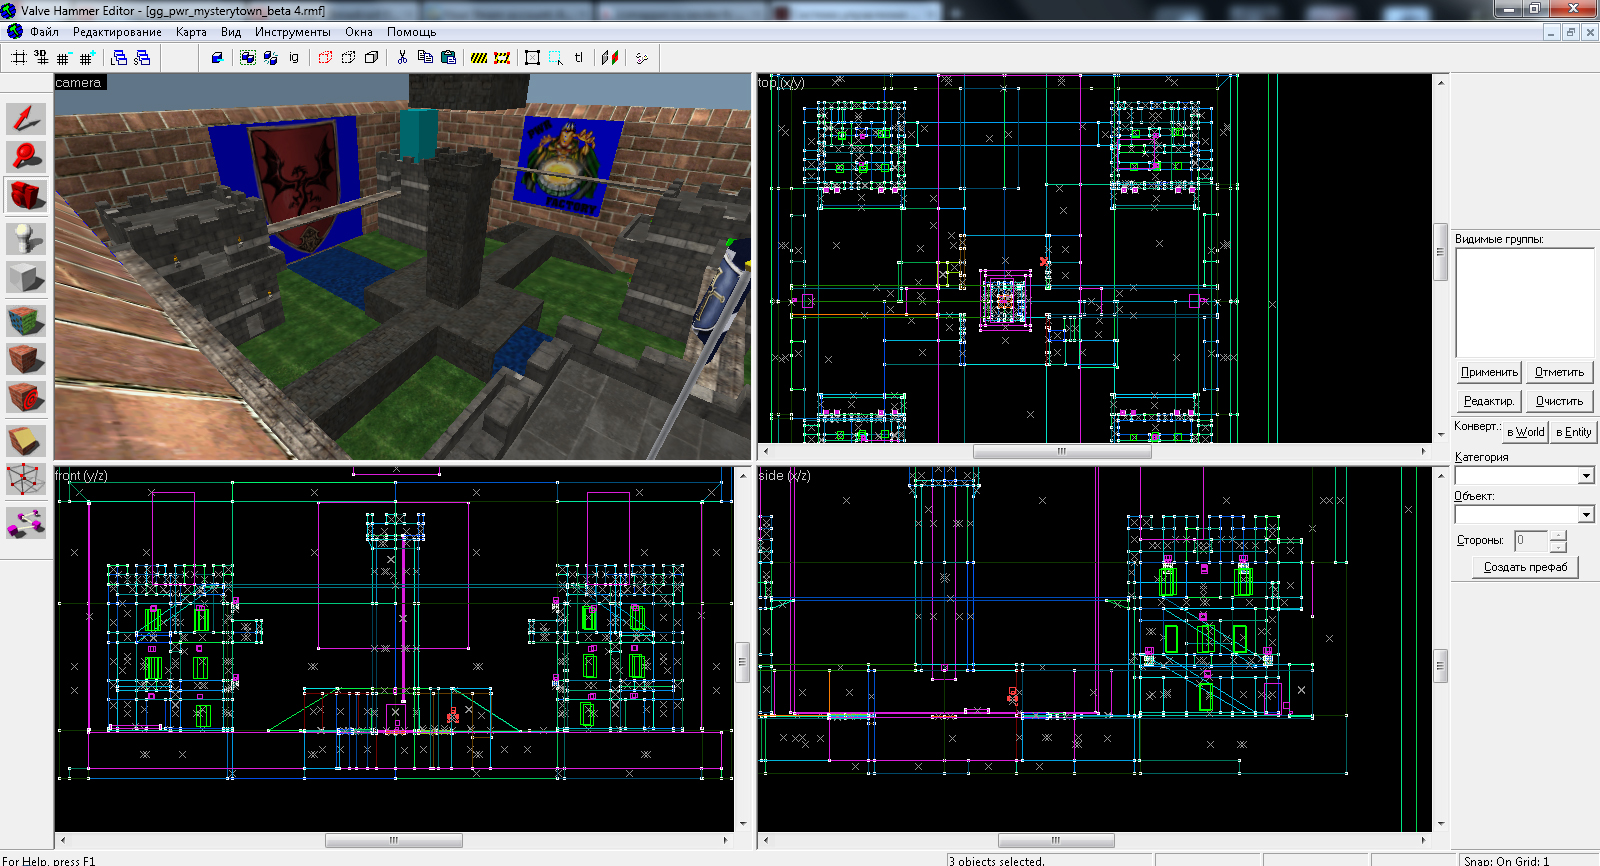
Task: Click the Создать префаб button
Action: tap(1525, 567)
